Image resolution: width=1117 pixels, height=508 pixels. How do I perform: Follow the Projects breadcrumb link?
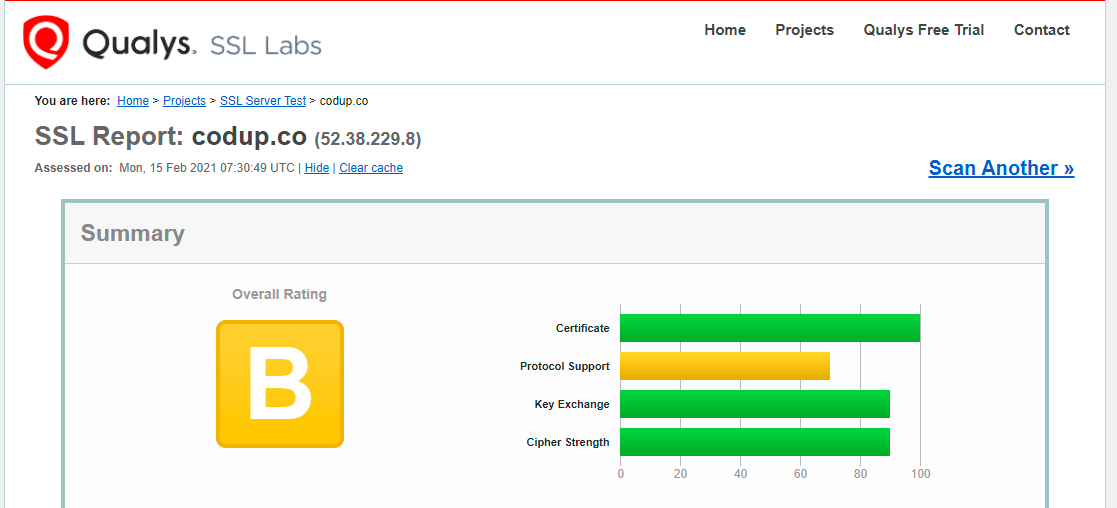click(185, 101)
